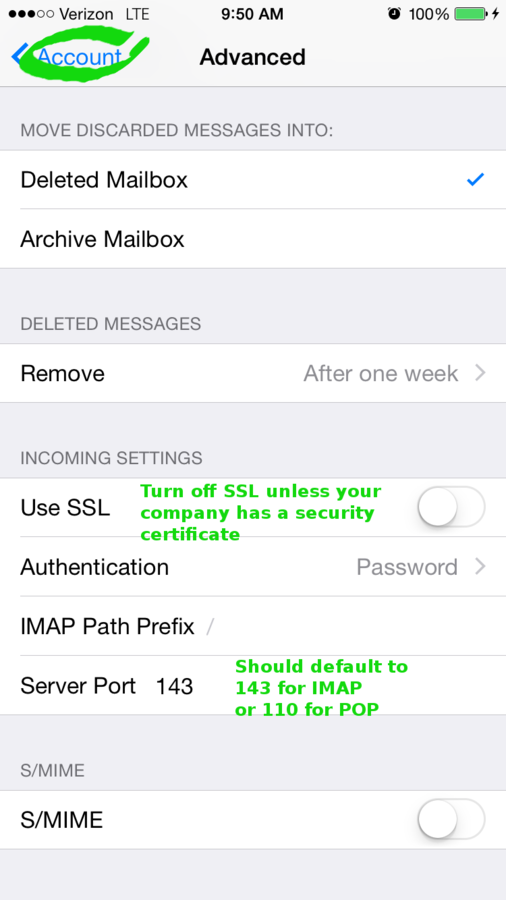The width and height of the screenshot is (506, 900).
Task: Tap the Password authentication value
Action: click(407, 567)
